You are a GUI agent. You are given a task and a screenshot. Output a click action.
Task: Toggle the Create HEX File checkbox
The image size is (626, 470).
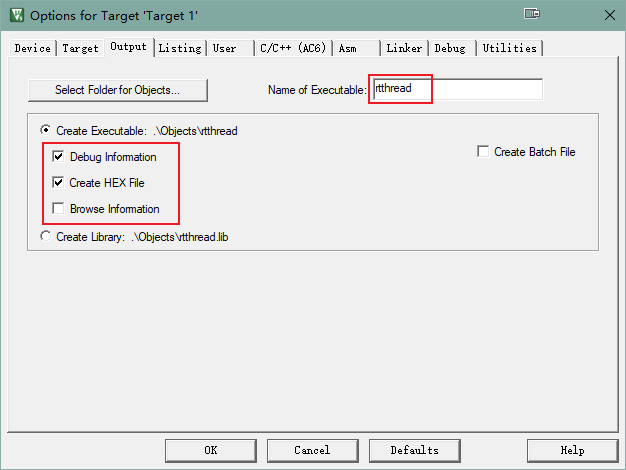(59, 183)
